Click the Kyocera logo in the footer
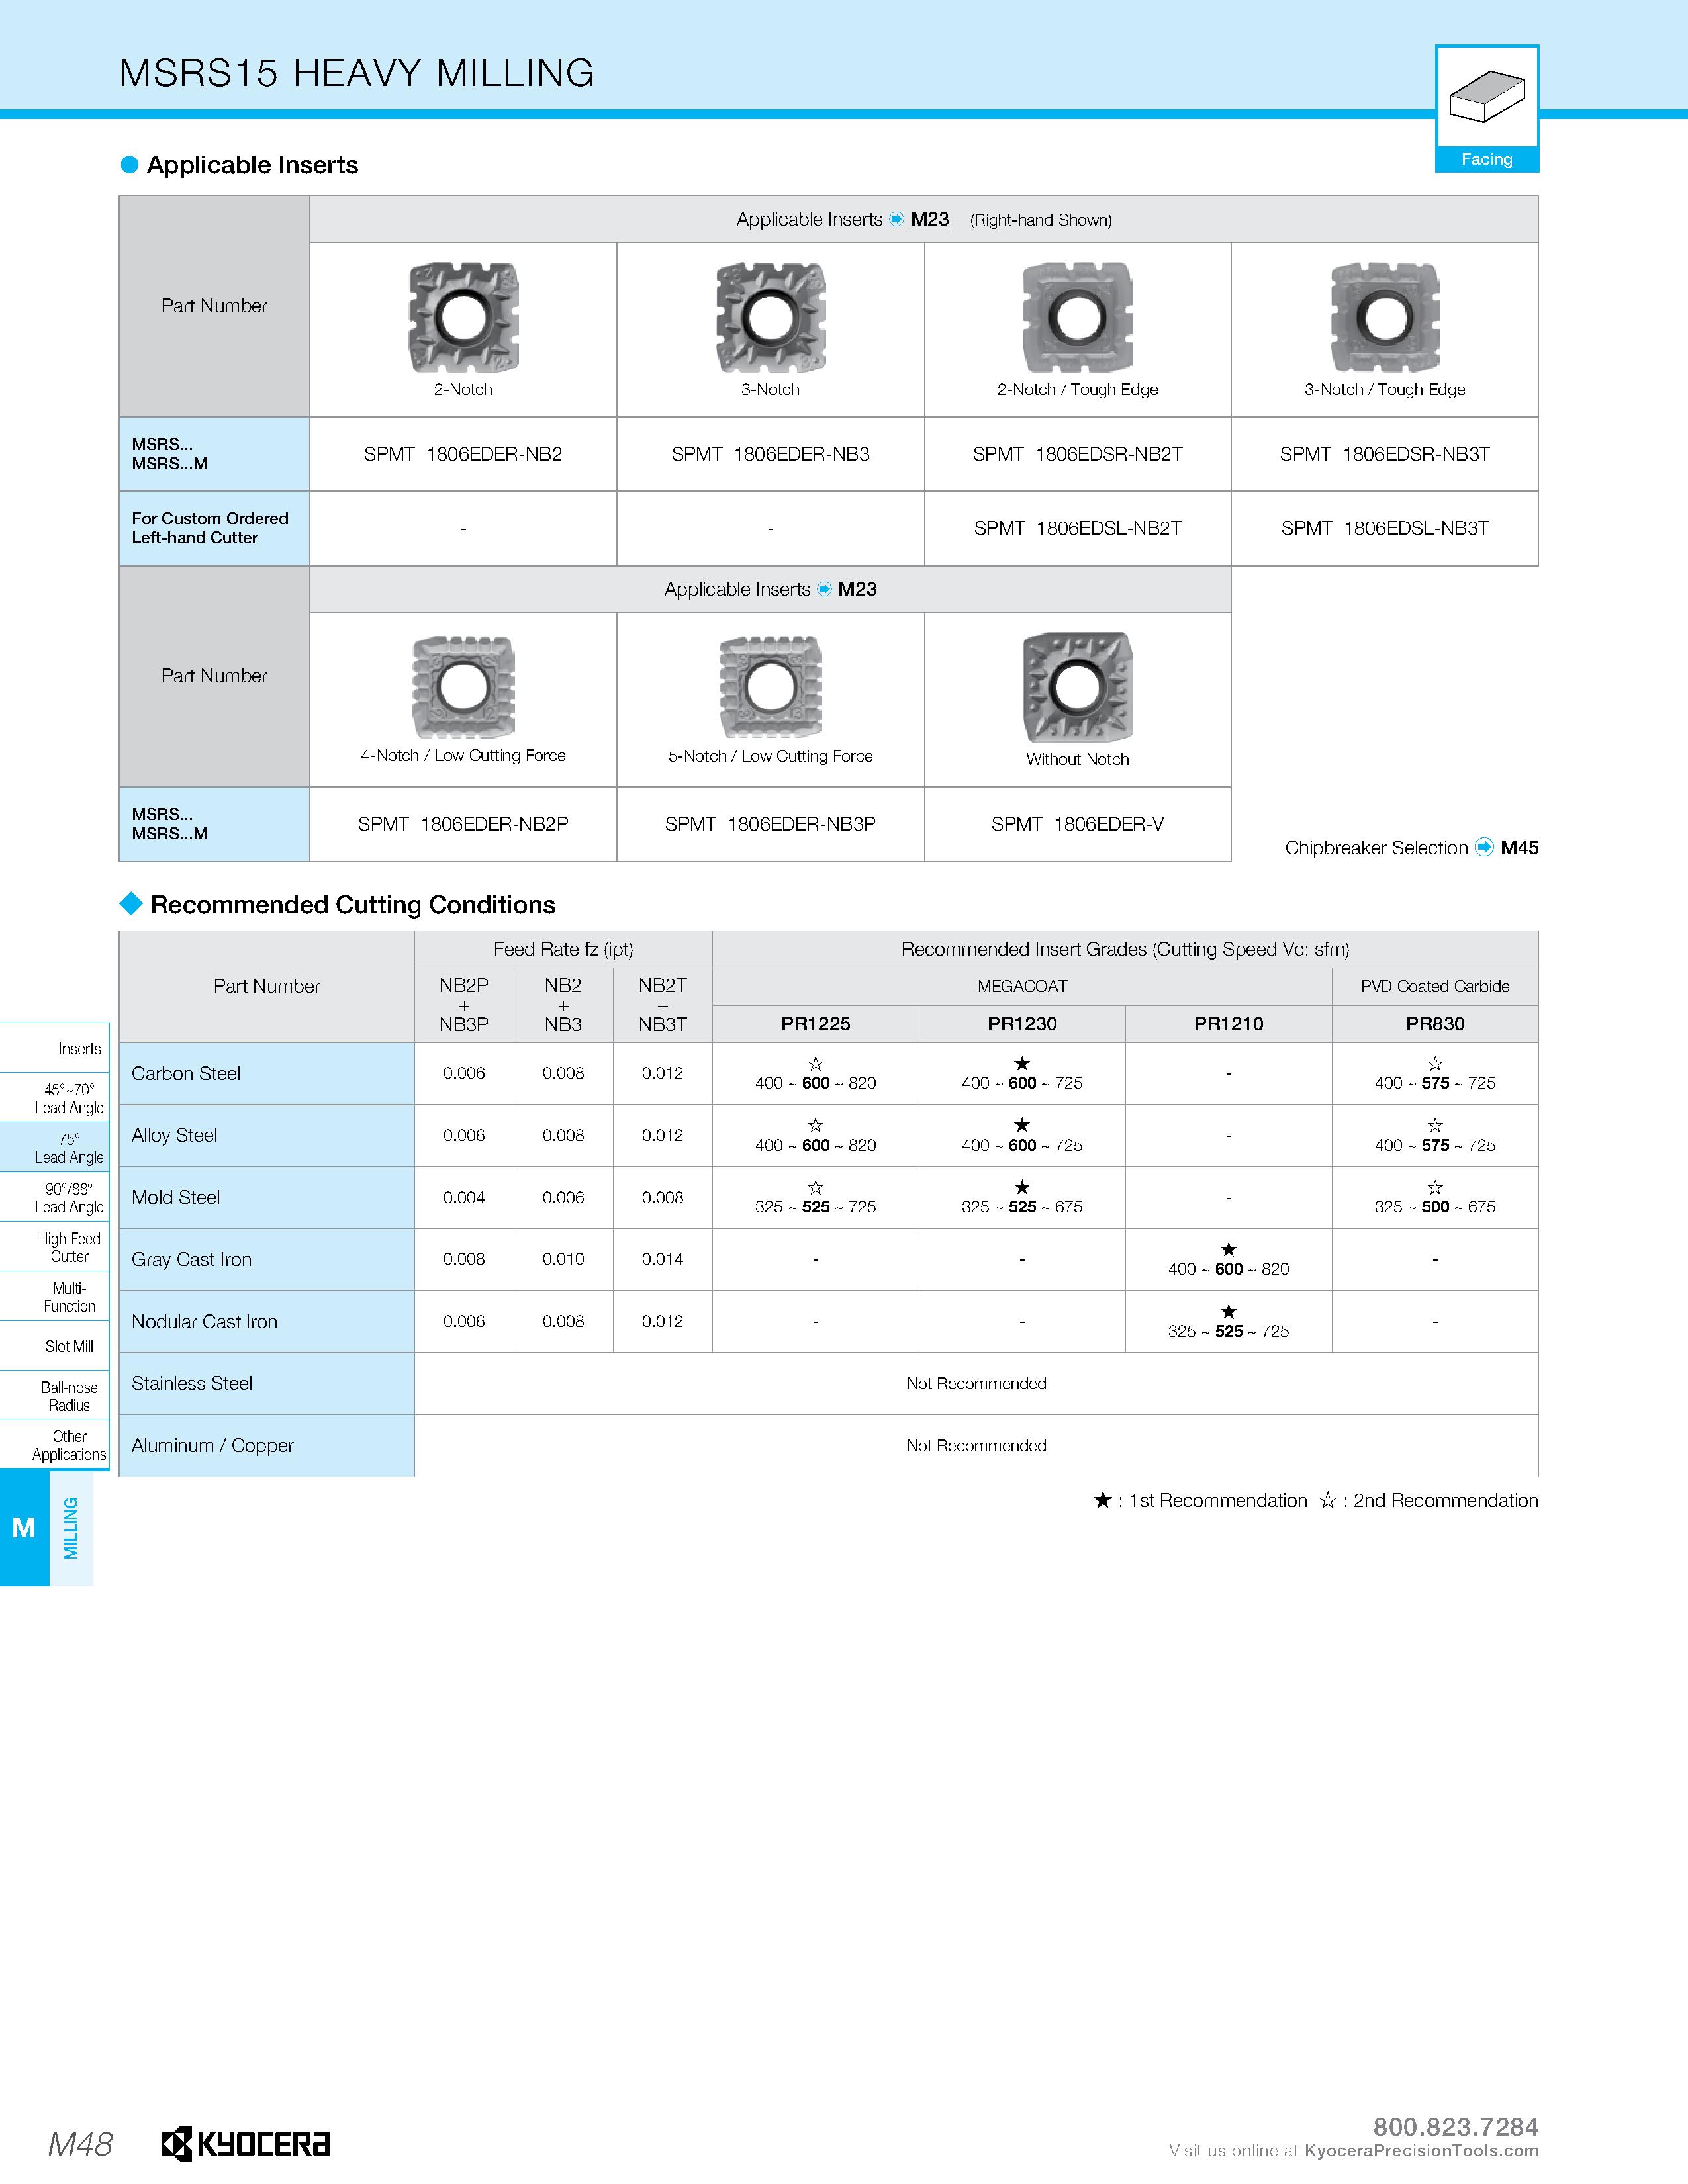The width and height of the screenshot is (1688, 2184). 245,2143
